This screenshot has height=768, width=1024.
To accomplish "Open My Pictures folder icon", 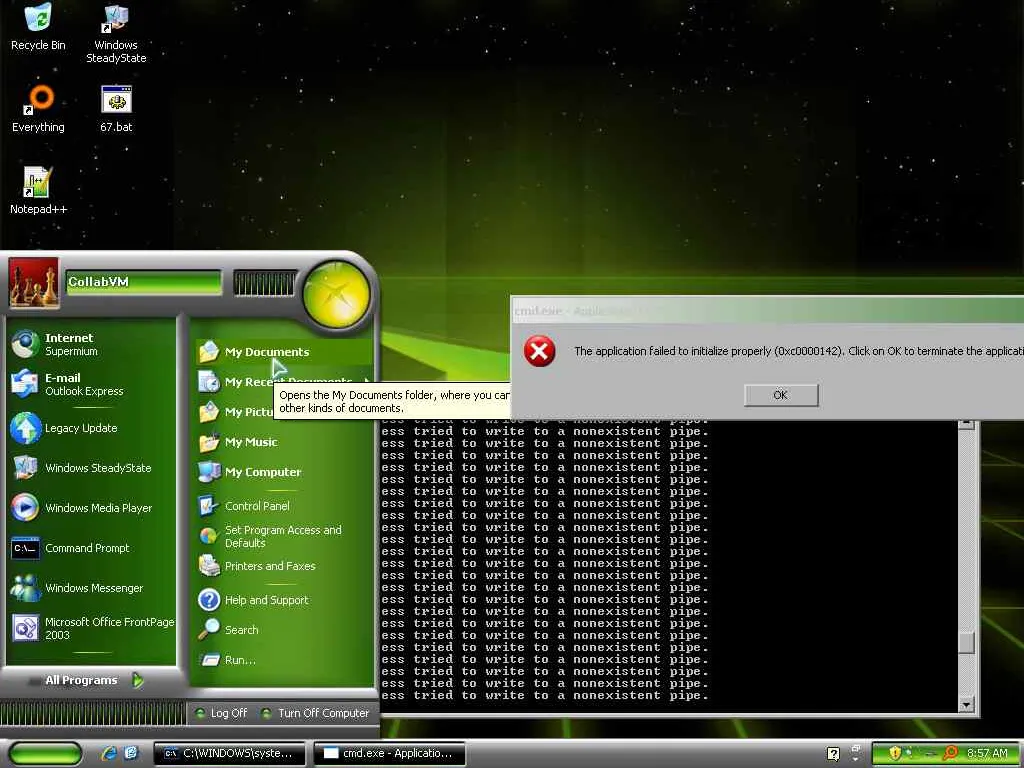I will coord(209,412).
